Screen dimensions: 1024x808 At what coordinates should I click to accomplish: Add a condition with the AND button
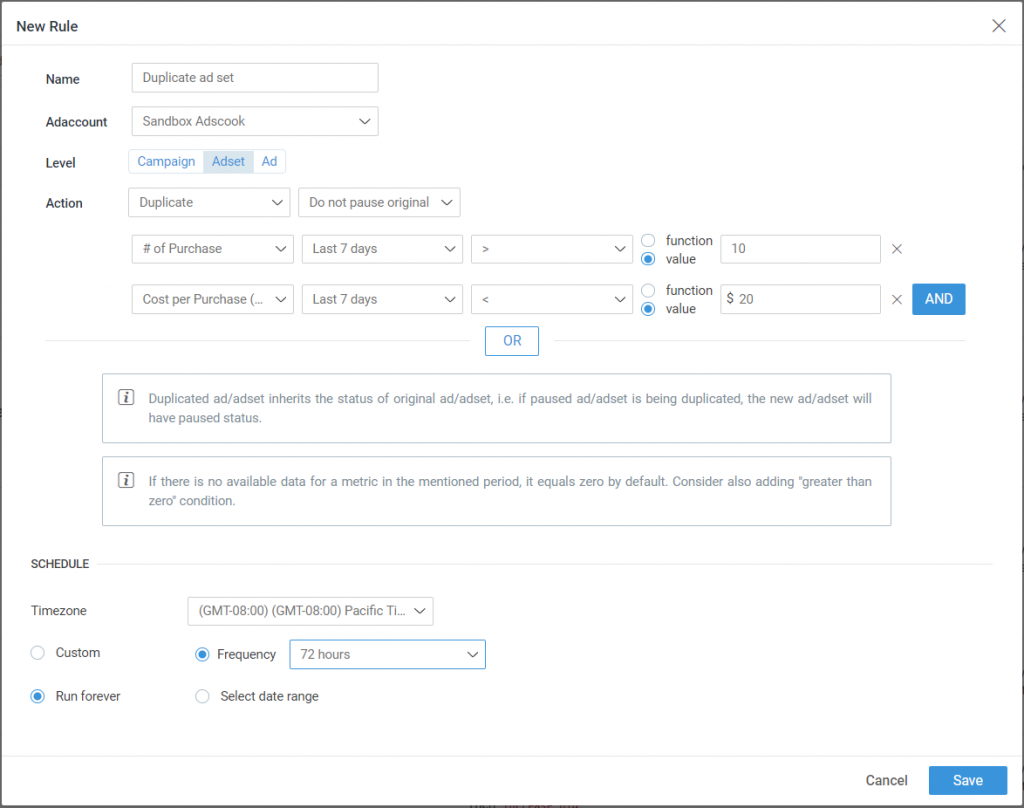[x=938, y=299]
